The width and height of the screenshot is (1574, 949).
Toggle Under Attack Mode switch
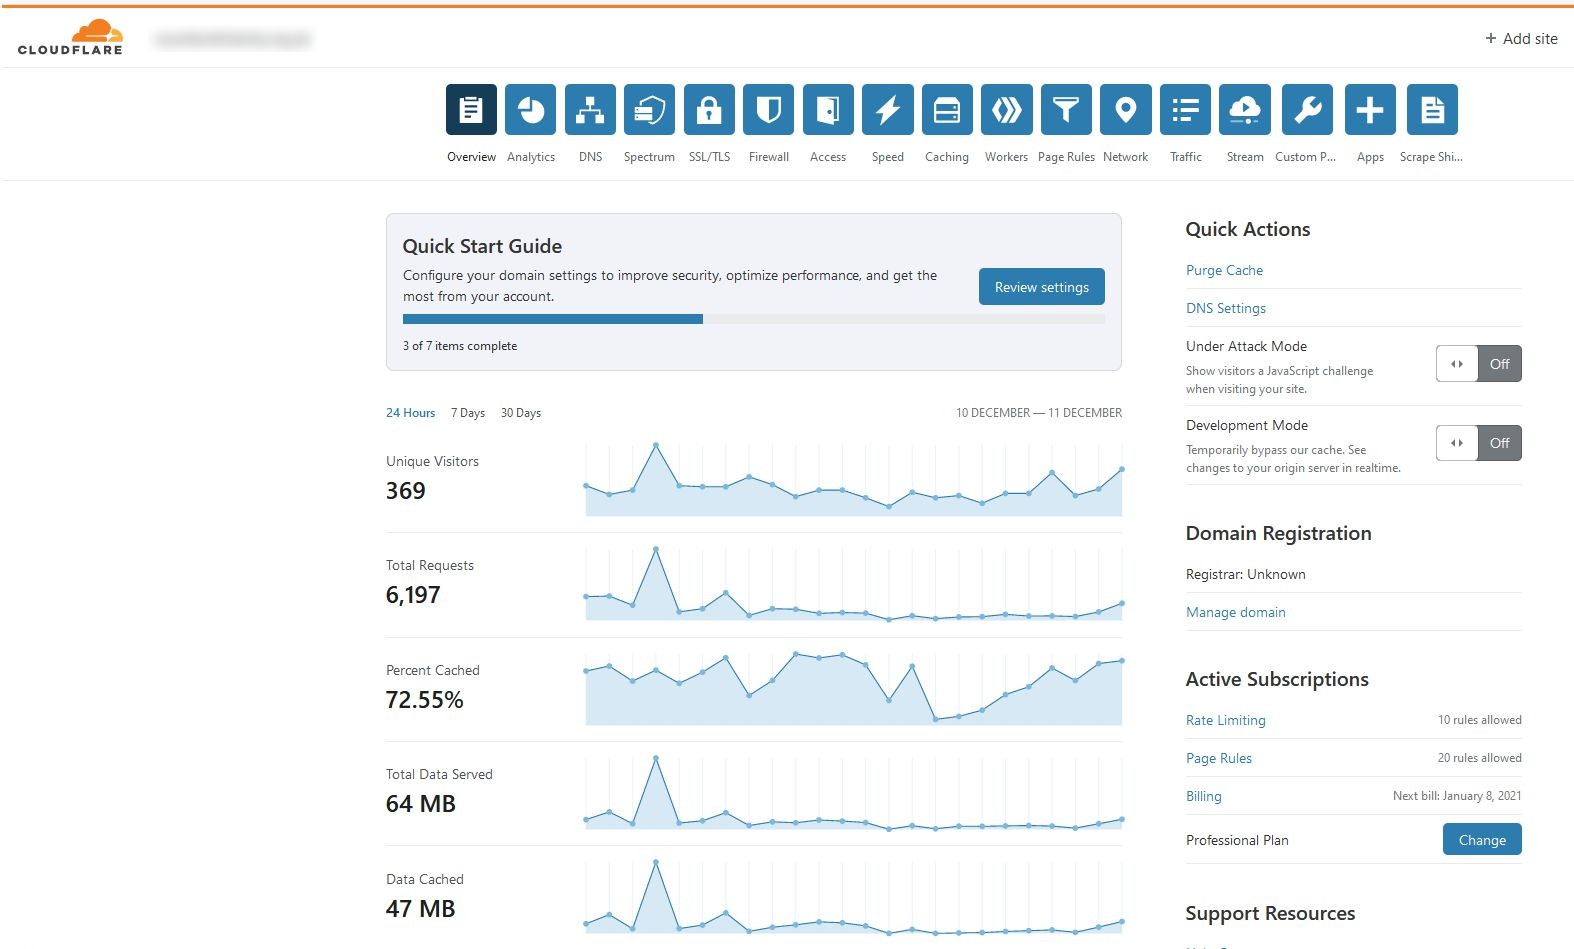coord(1479,364)
